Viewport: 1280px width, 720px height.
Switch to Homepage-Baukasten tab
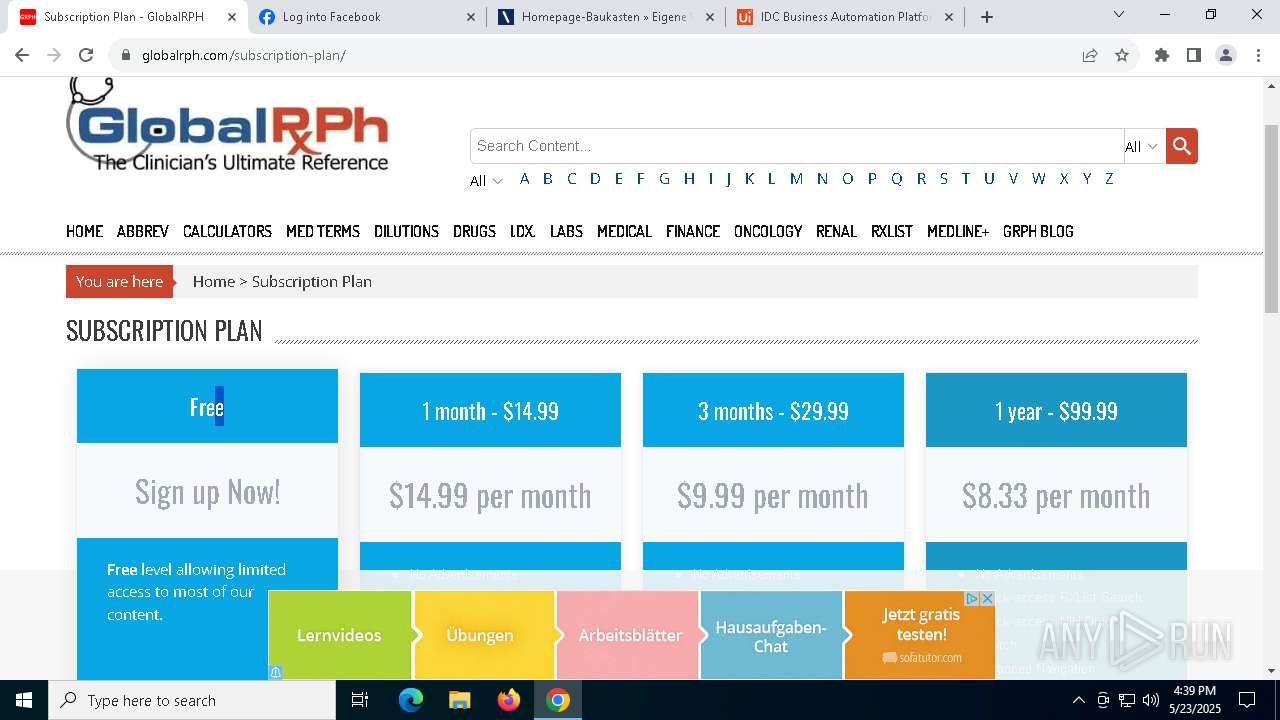pyautogui.click(x=608, y=17)
